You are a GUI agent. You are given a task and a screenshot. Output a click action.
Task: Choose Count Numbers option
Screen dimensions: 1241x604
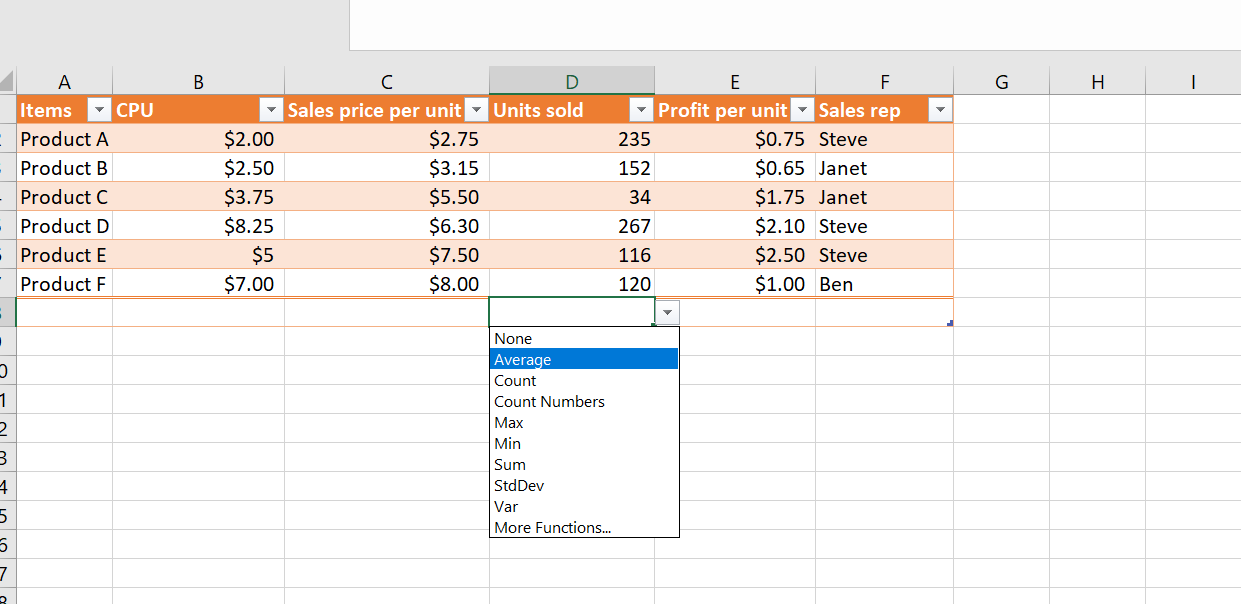549,402
